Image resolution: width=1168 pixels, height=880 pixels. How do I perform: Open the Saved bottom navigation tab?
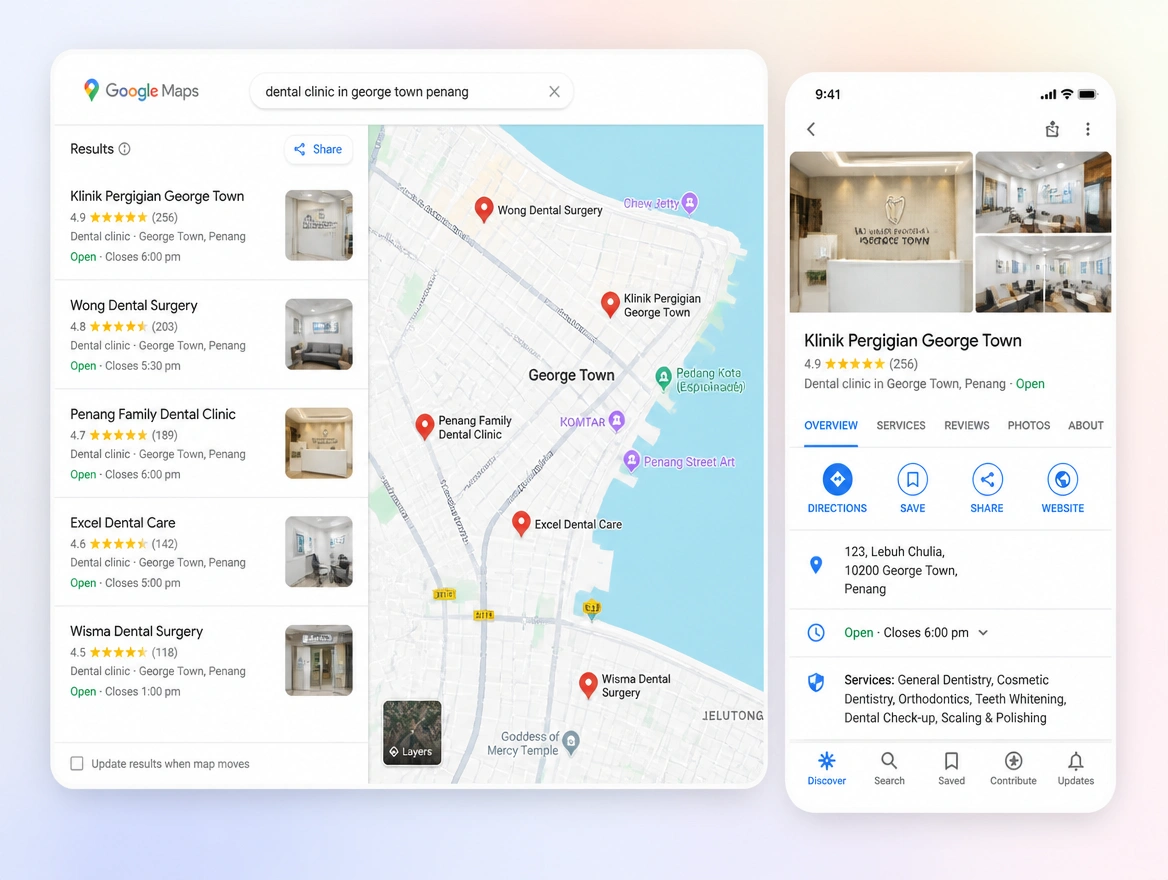[x=951, y=768]
